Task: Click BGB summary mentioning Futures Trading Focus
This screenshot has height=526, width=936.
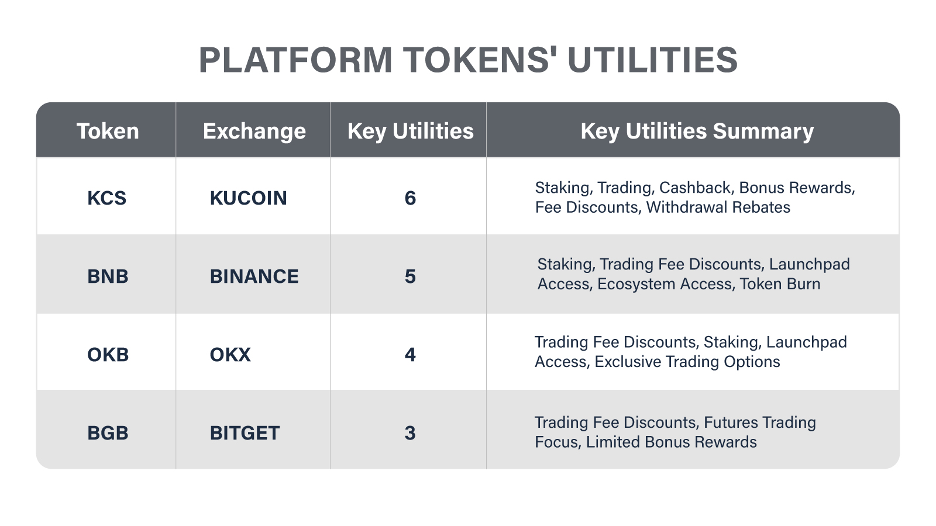Action: [x=675, y=432]
